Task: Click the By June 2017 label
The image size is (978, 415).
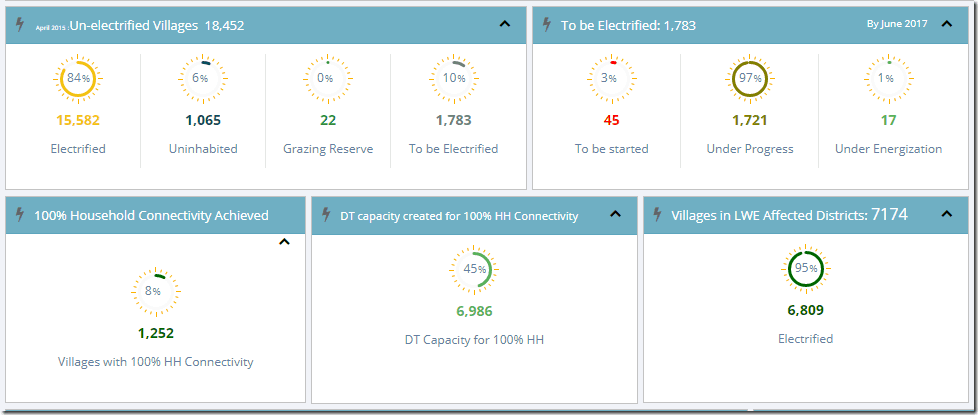Action: point(898,24)
